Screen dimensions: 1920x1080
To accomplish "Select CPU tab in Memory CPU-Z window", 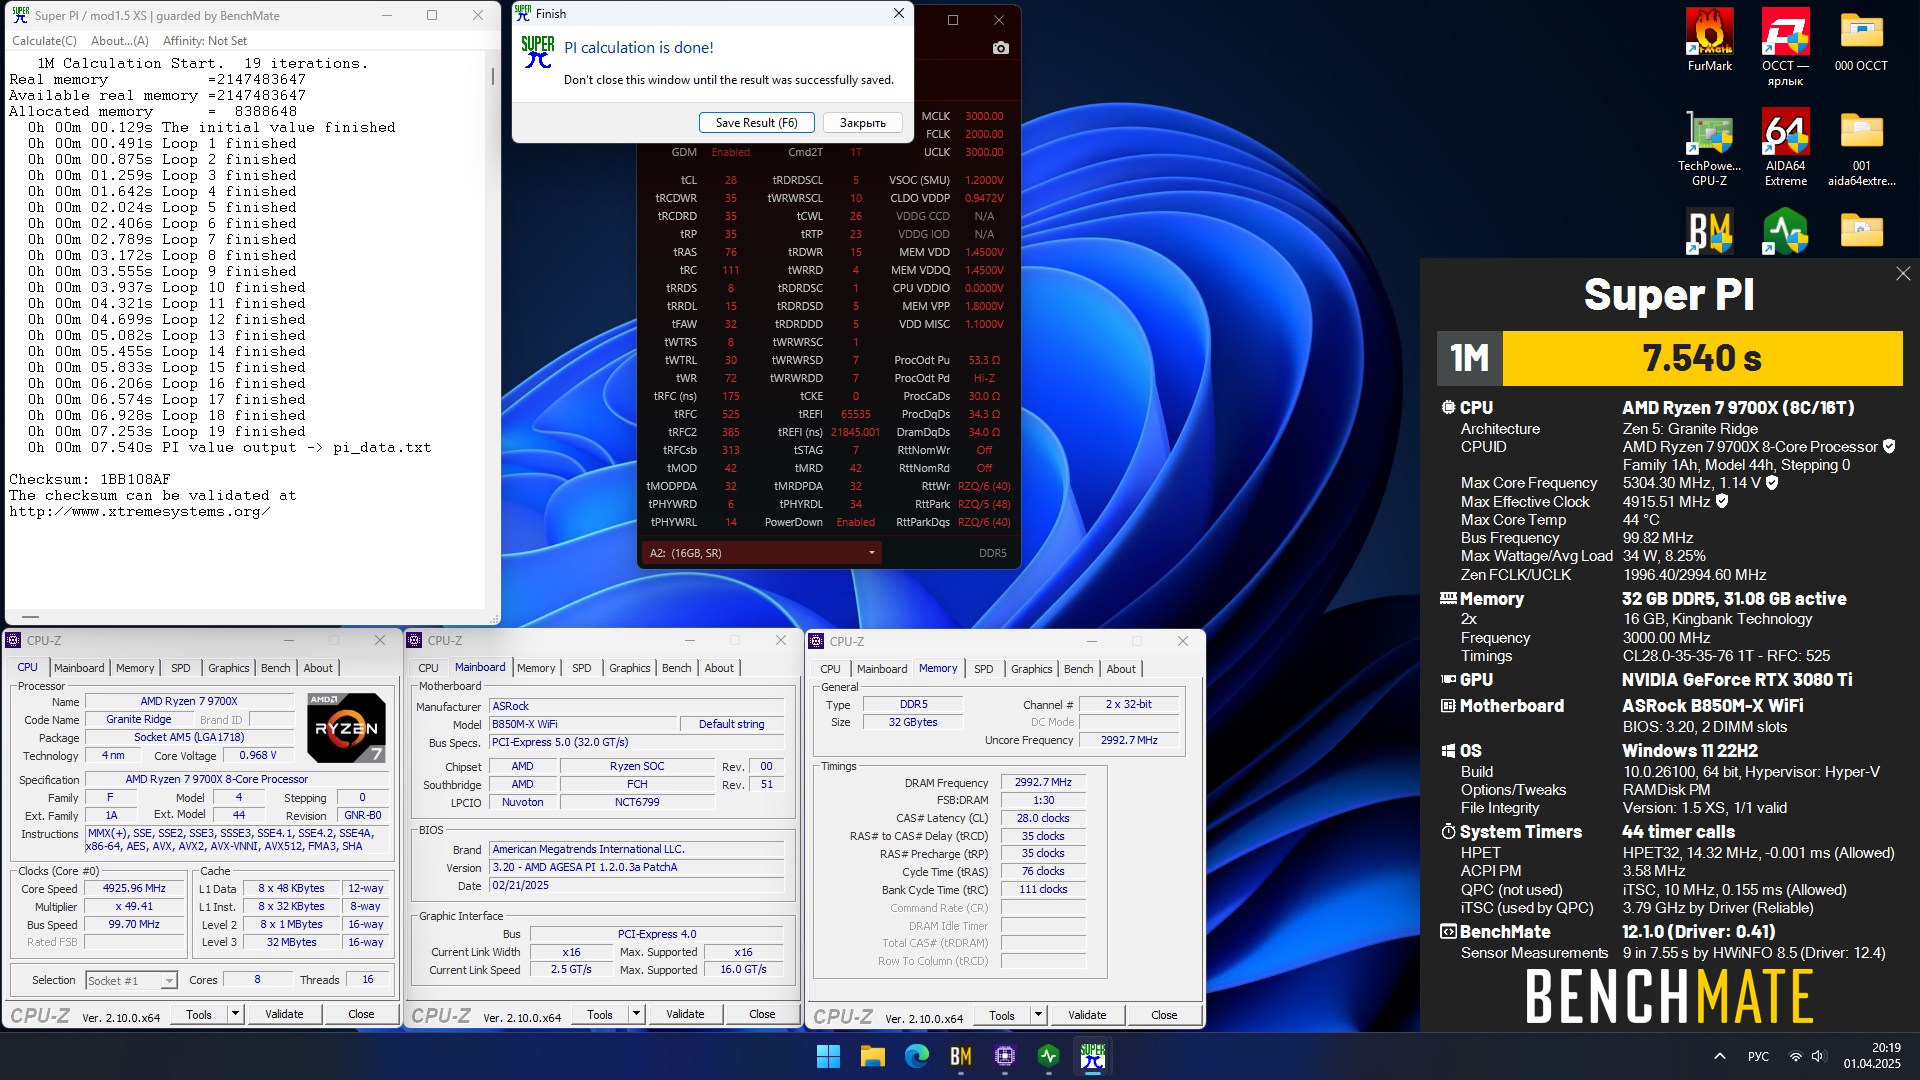I will (830, 669).
